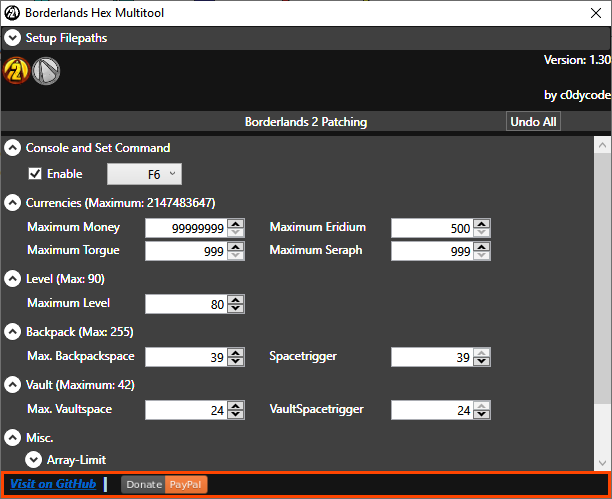Open the F6 console key dropdown
The width and height of the screenshot is (612, 499).
pos(144,174)
